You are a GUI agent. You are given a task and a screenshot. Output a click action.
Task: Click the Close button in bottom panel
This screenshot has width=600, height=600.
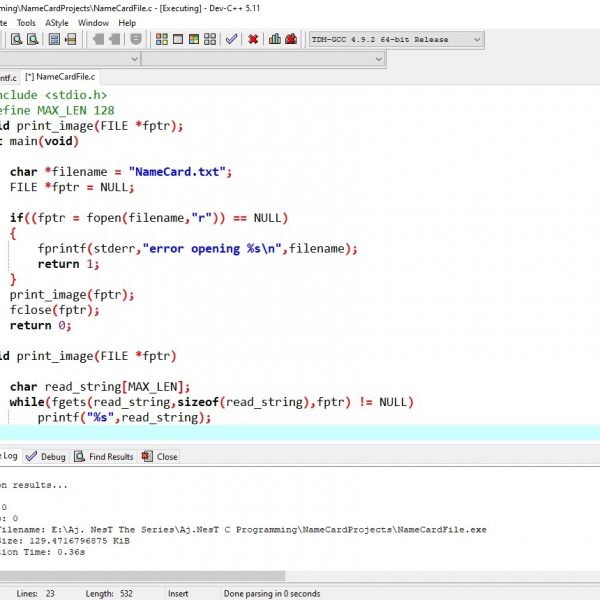pyautogui.click(x=160, y=457)
